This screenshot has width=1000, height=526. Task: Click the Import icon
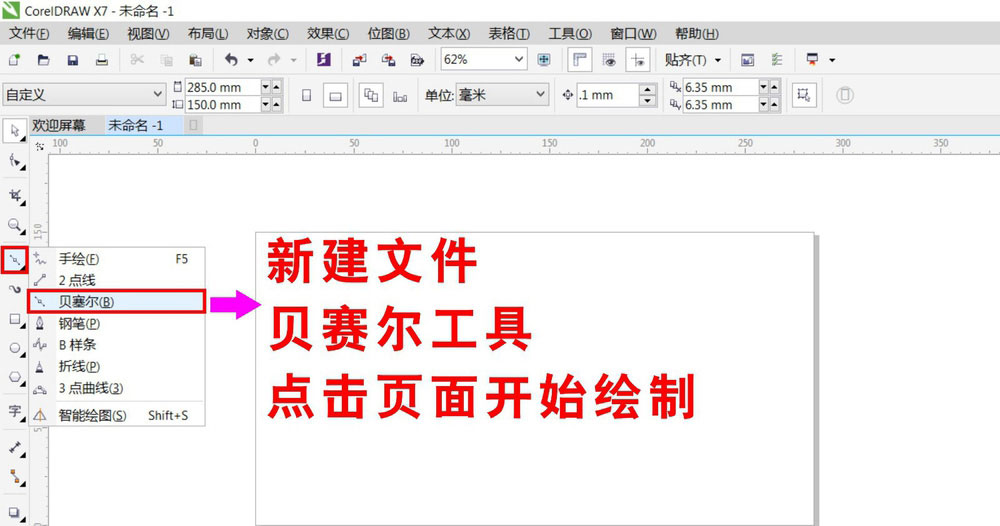pos(359,60)
